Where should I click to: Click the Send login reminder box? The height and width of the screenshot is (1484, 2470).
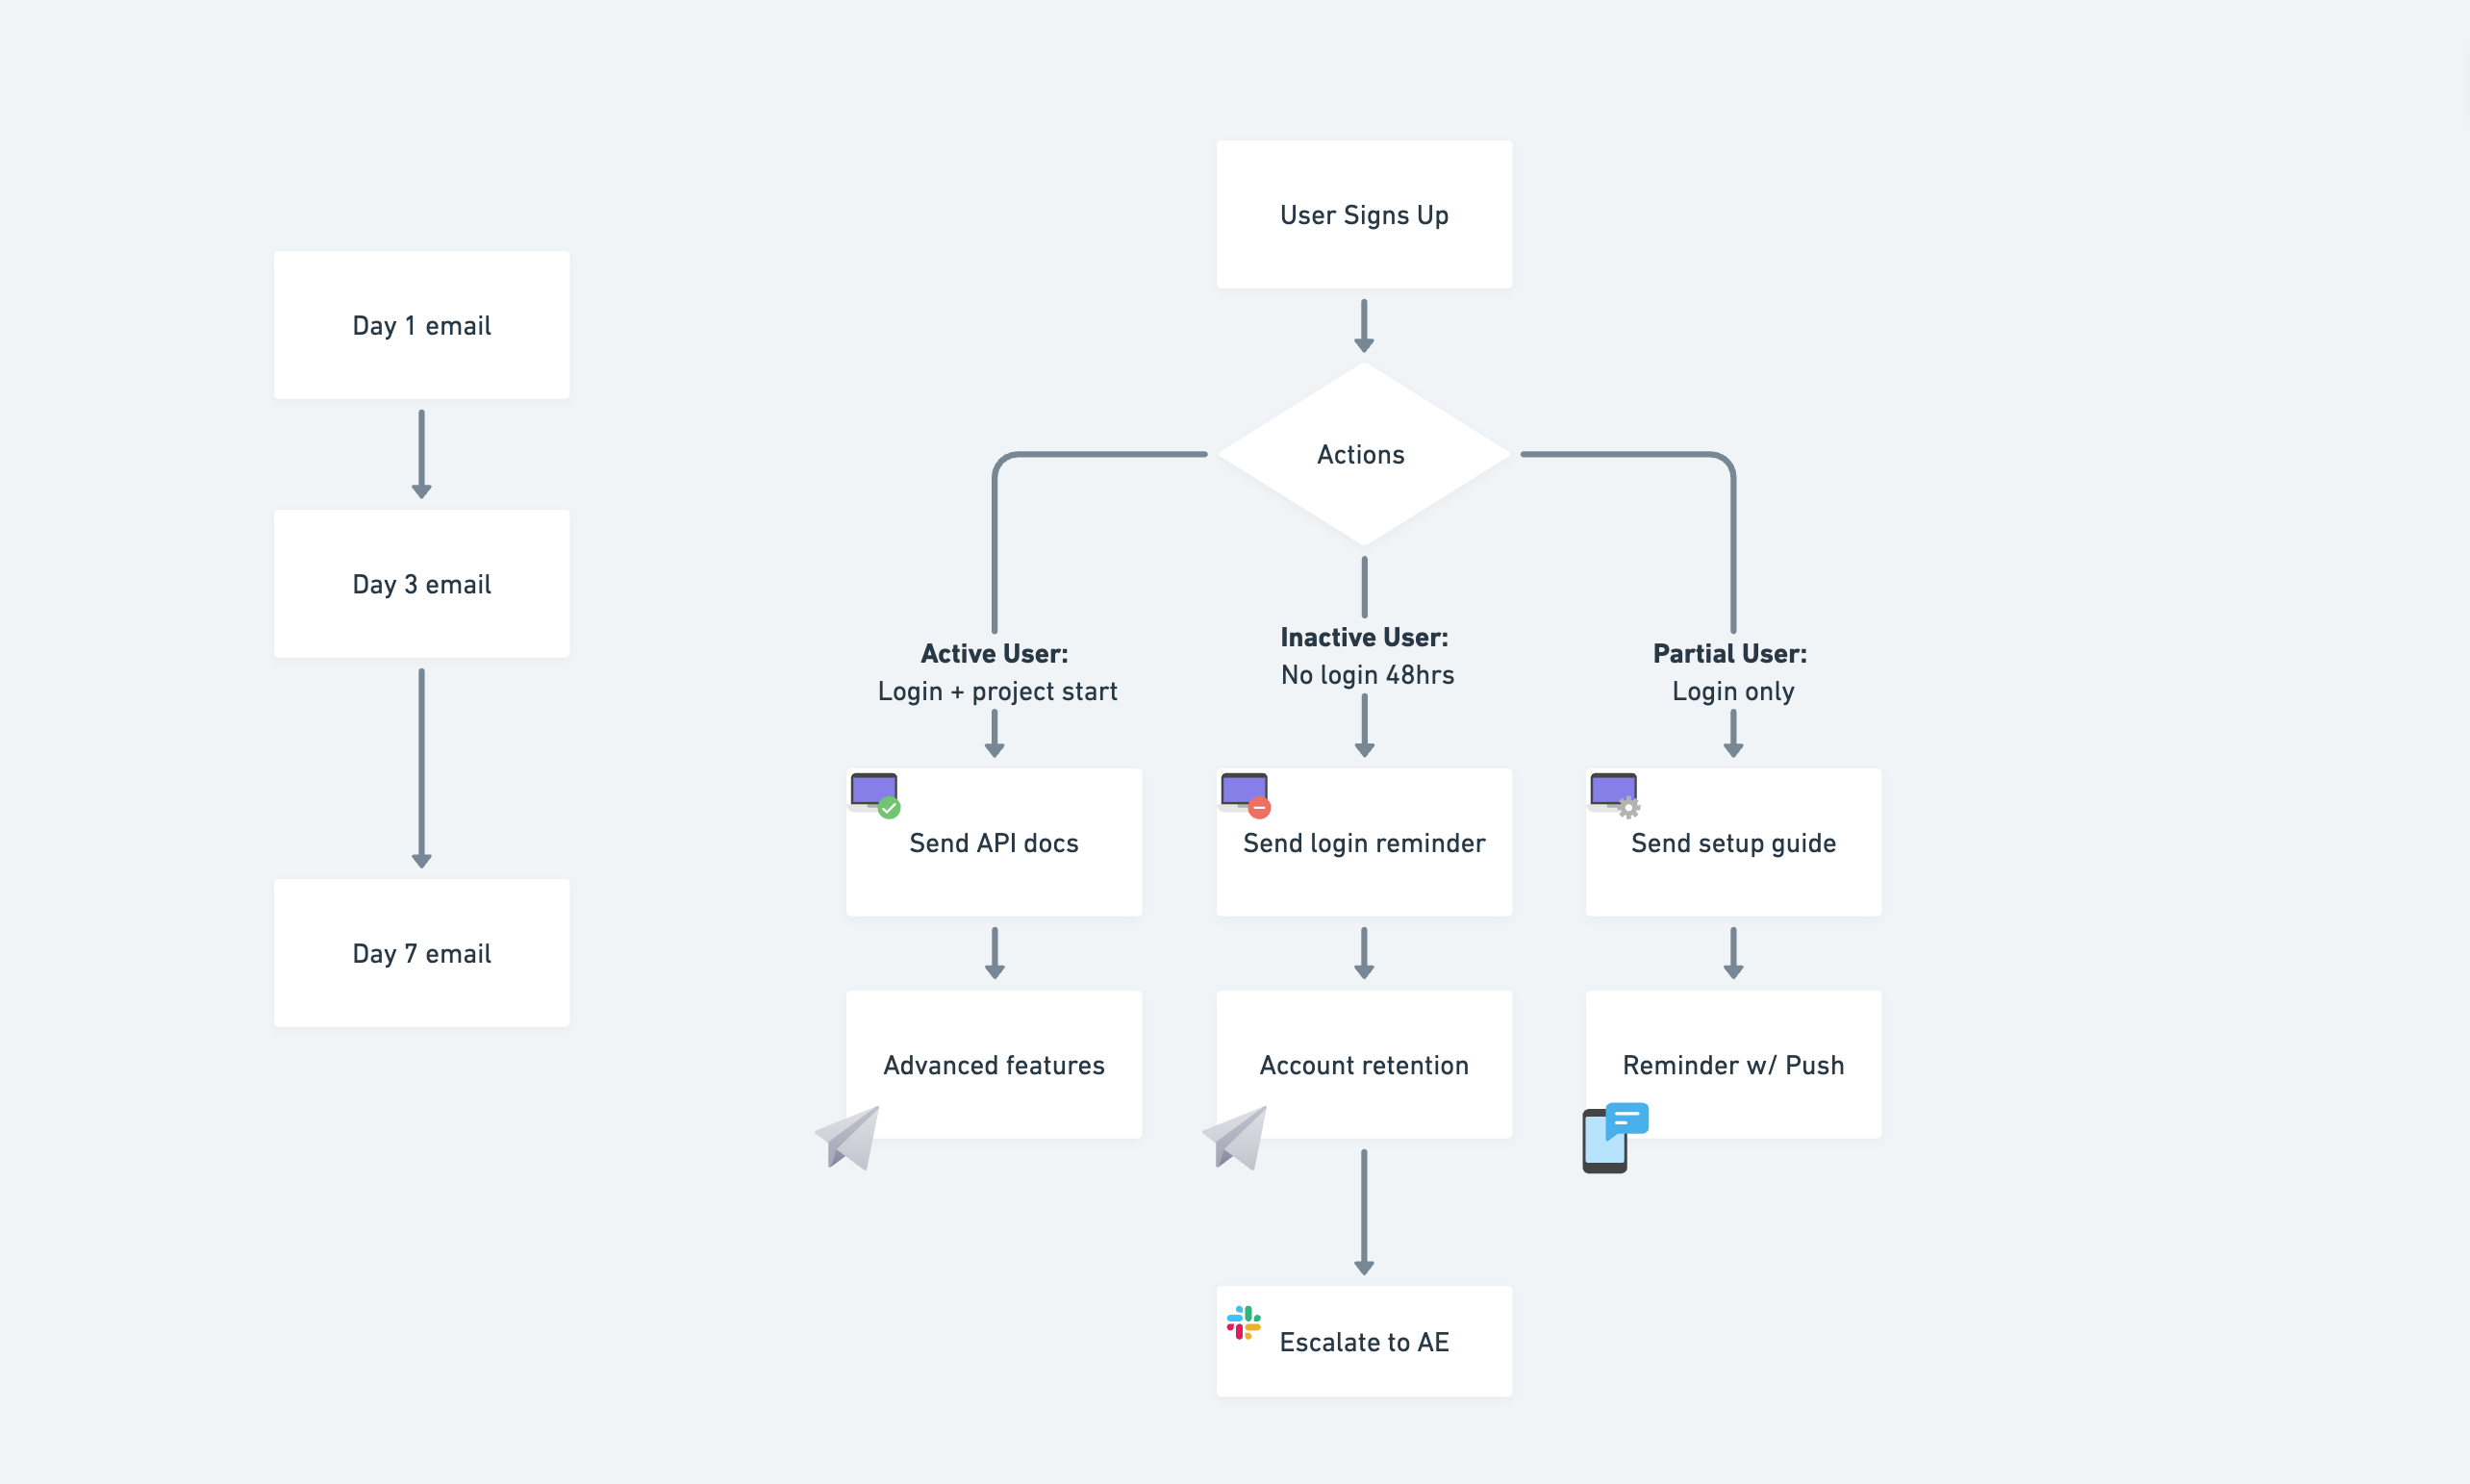[x=1364, y=843]
